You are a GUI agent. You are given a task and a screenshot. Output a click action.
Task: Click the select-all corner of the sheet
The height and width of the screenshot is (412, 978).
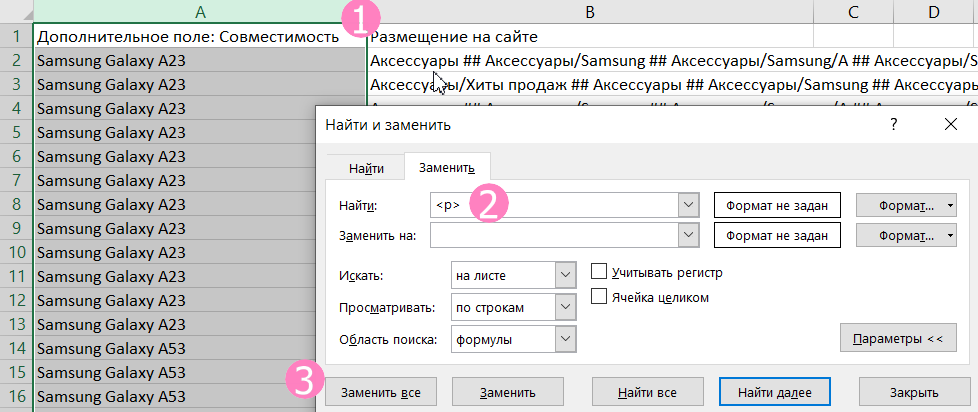(16, 11)
